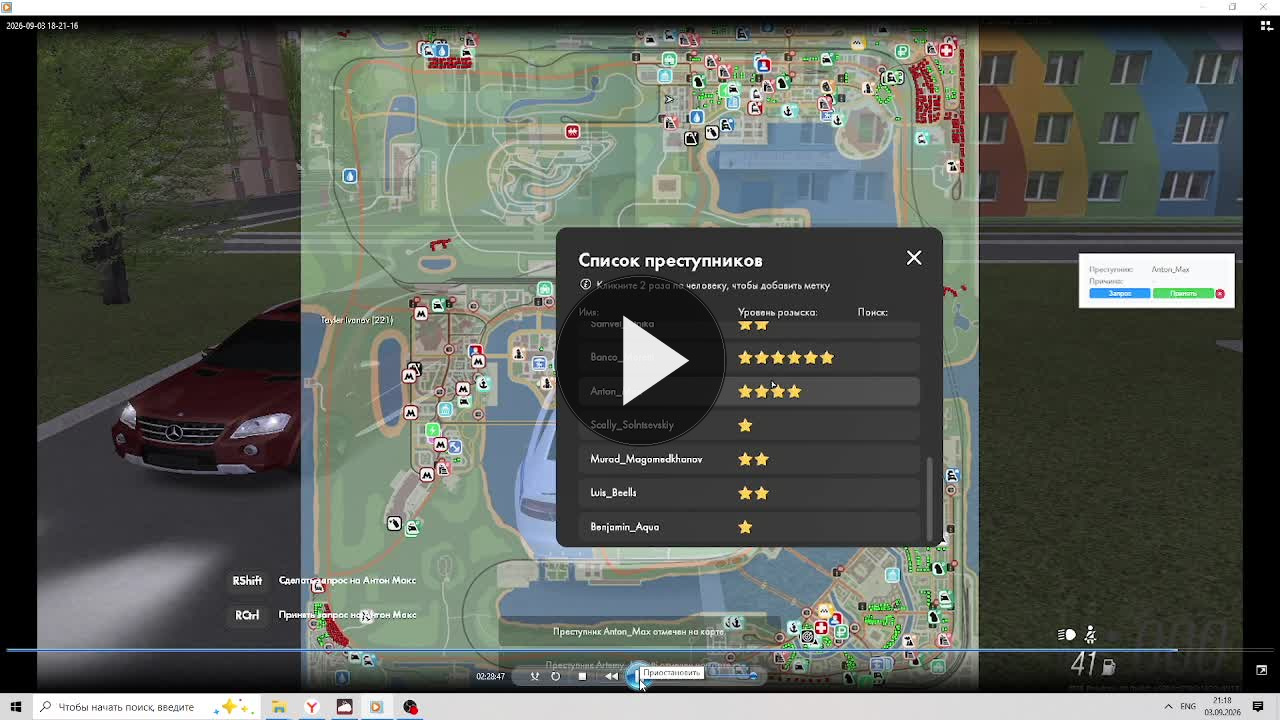
Task: Pause playback in the player bar
Action: tap(637, 677)
